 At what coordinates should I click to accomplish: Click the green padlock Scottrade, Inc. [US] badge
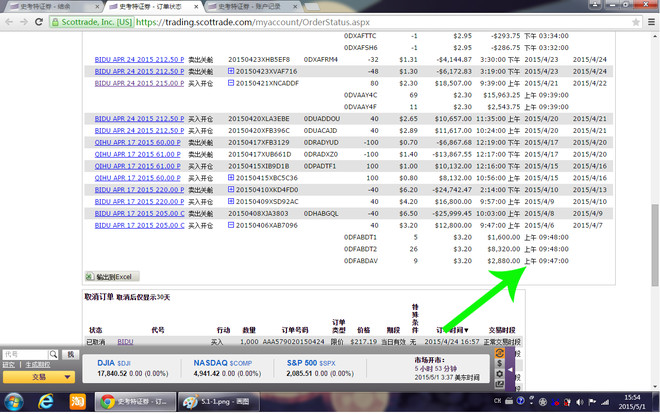click(x=92, y=22)
